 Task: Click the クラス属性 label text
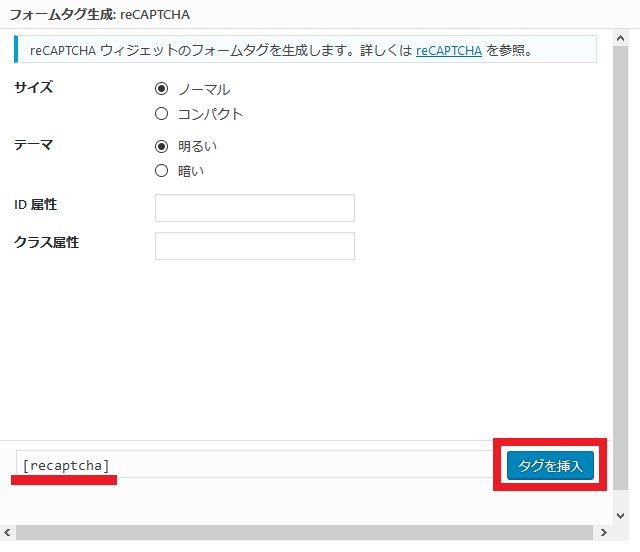coord(47,242)
